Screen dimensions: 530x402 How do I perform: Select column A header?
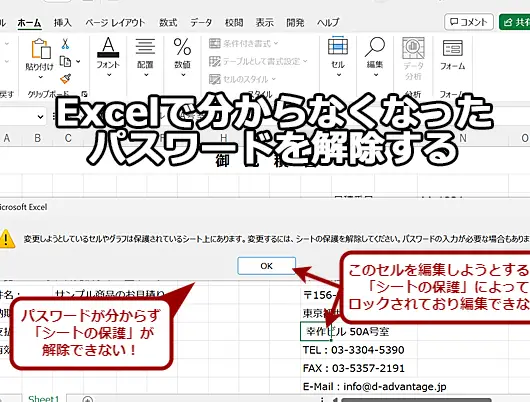click(6, 138)
